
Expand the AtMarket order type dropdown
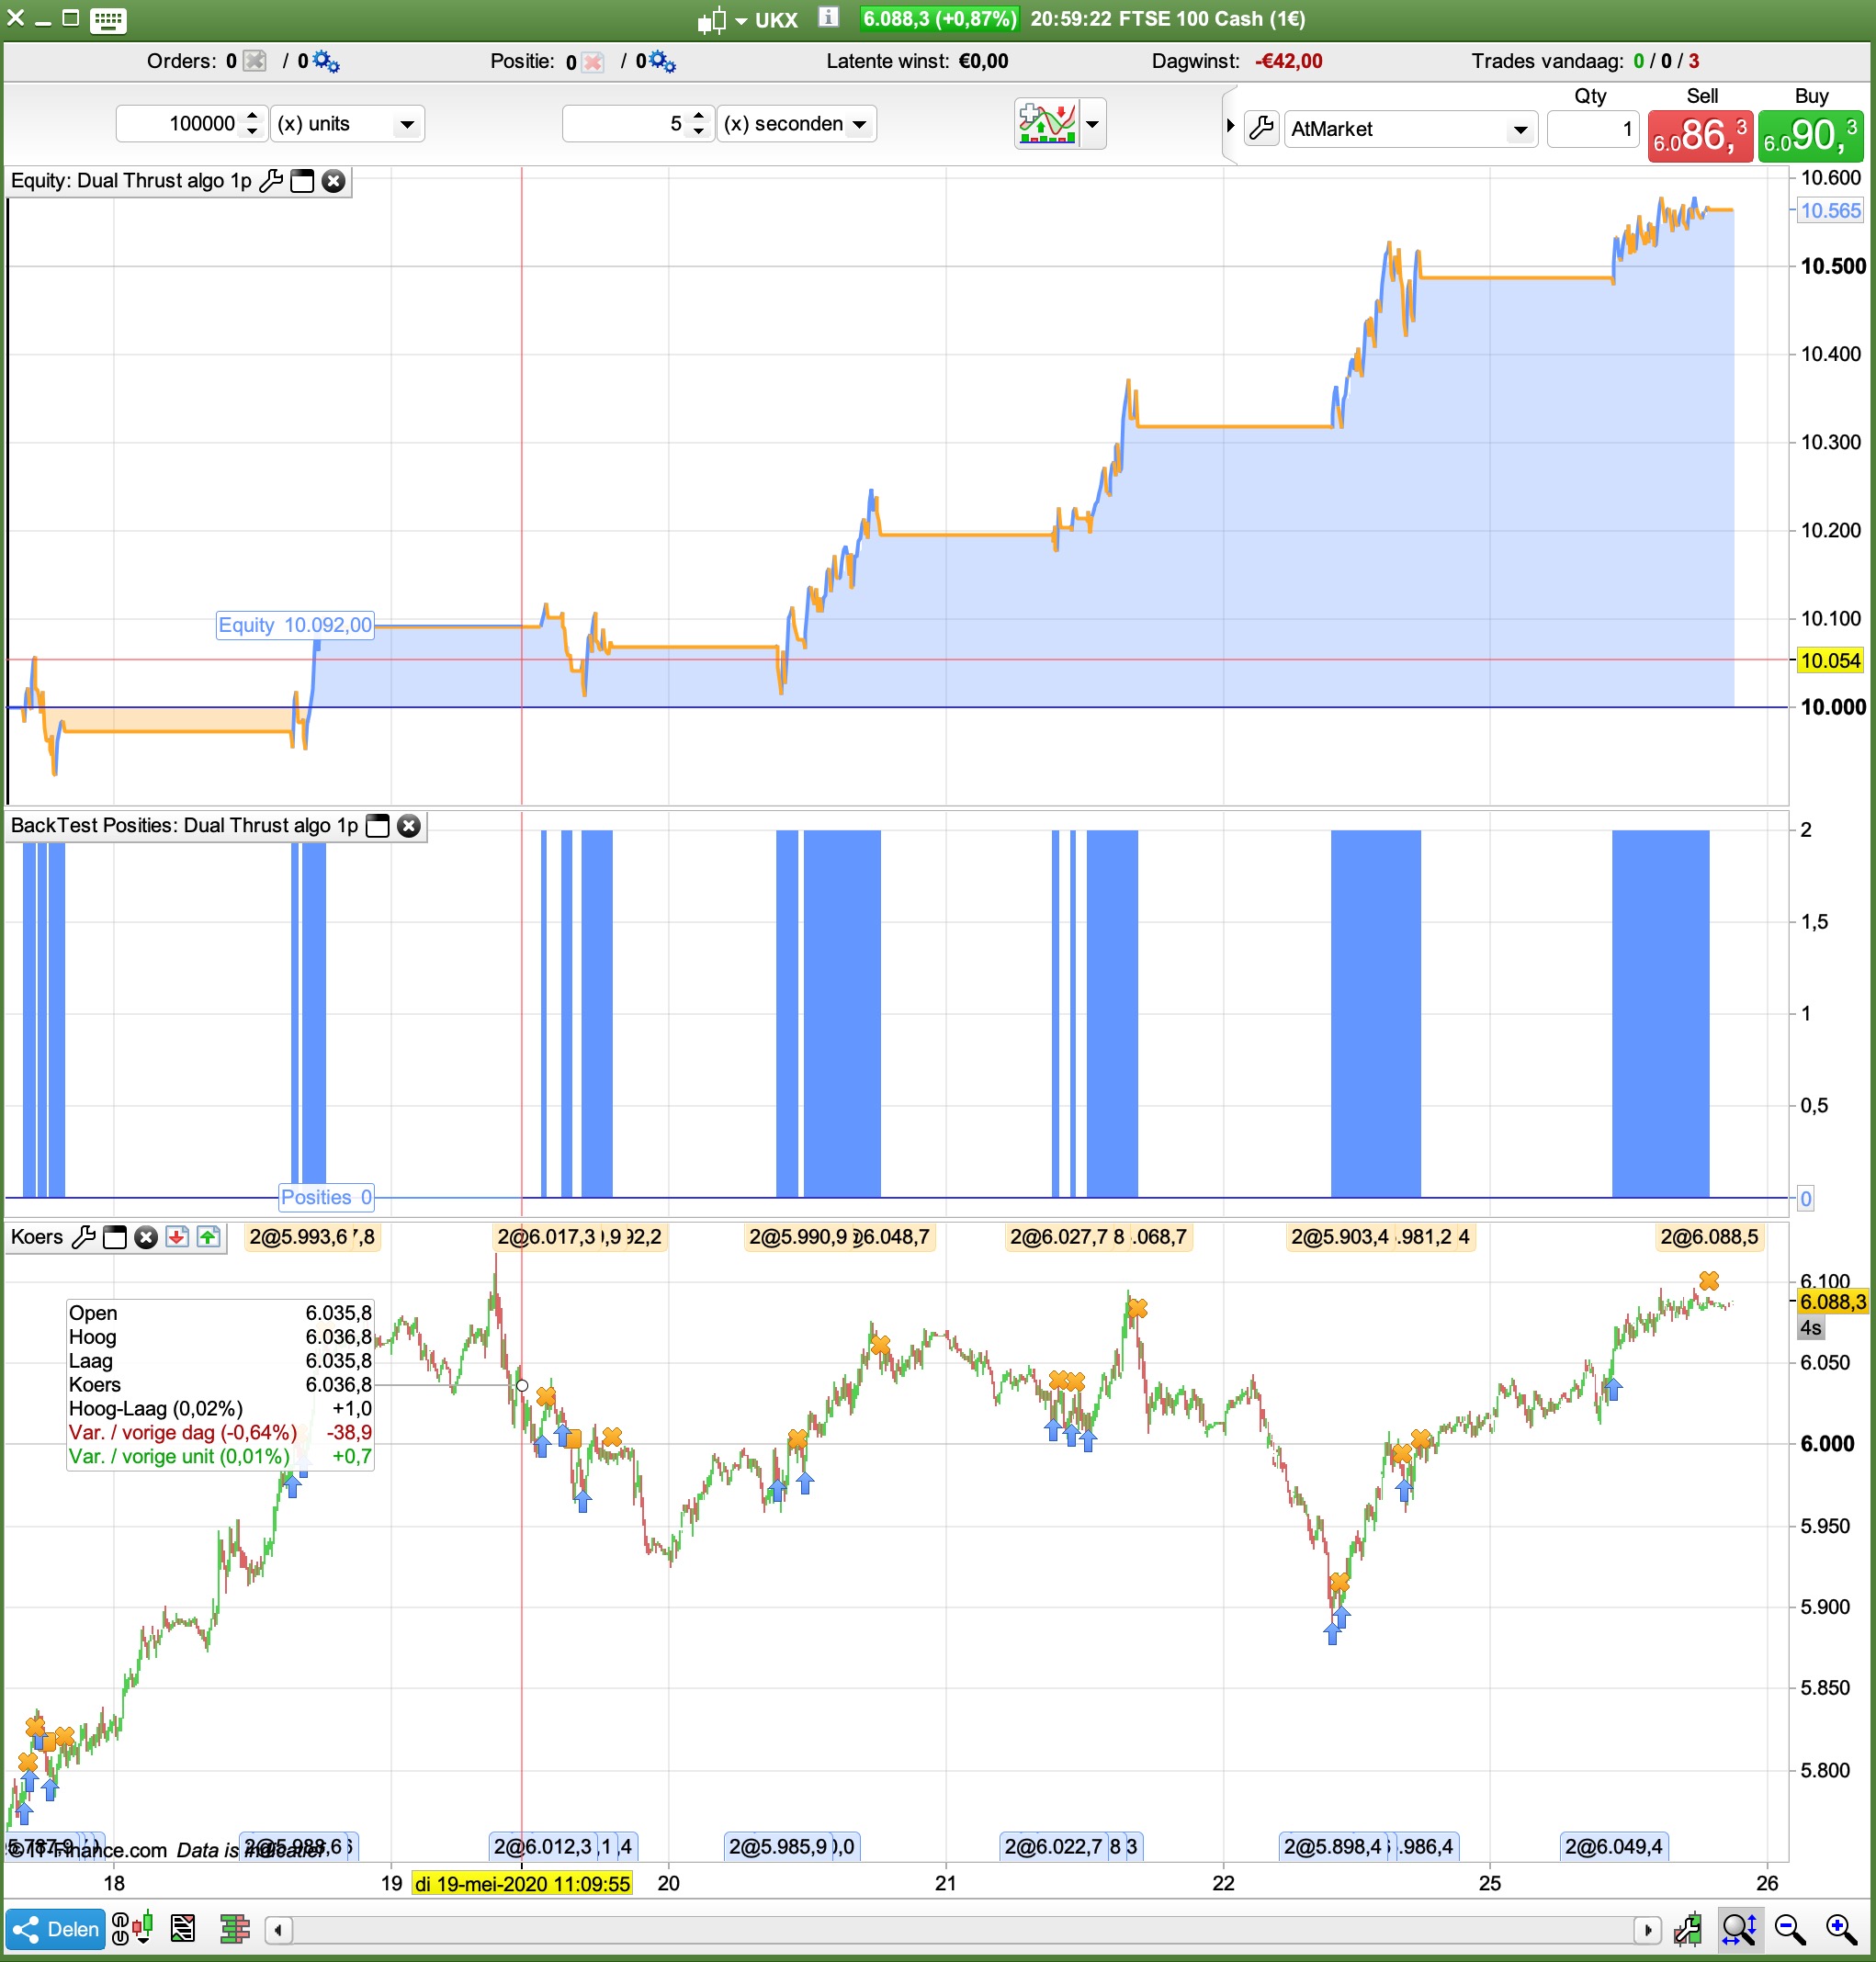tap(1519, 130)
